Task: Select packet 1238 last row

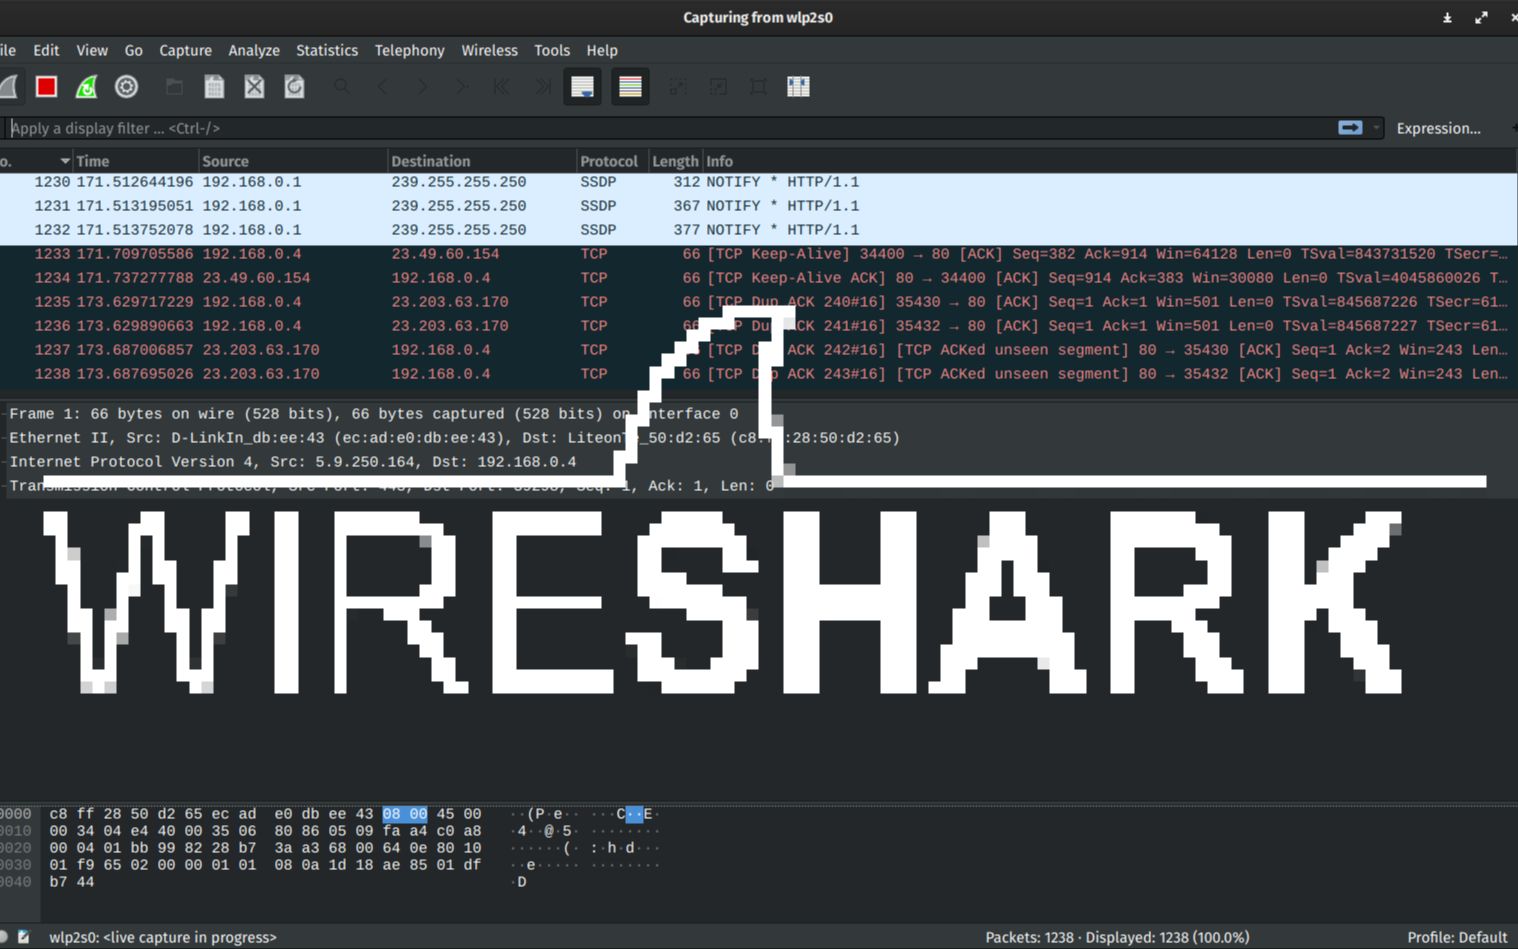Action: pyautogui.click(x=758, y=374)
